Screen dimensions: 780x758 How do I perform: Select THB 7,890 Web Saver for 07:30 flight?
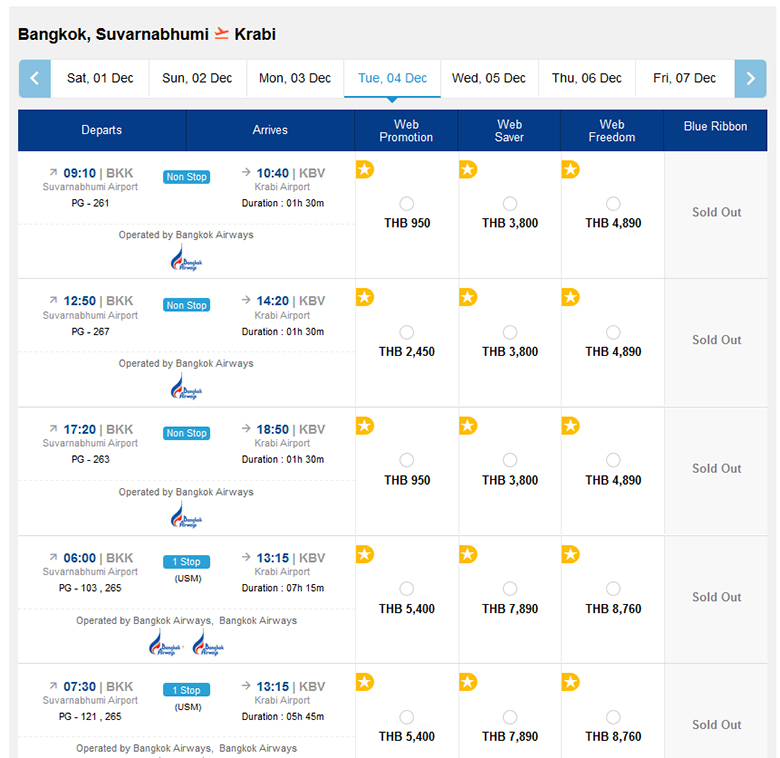pyautogui.click(x=510, y=717)
